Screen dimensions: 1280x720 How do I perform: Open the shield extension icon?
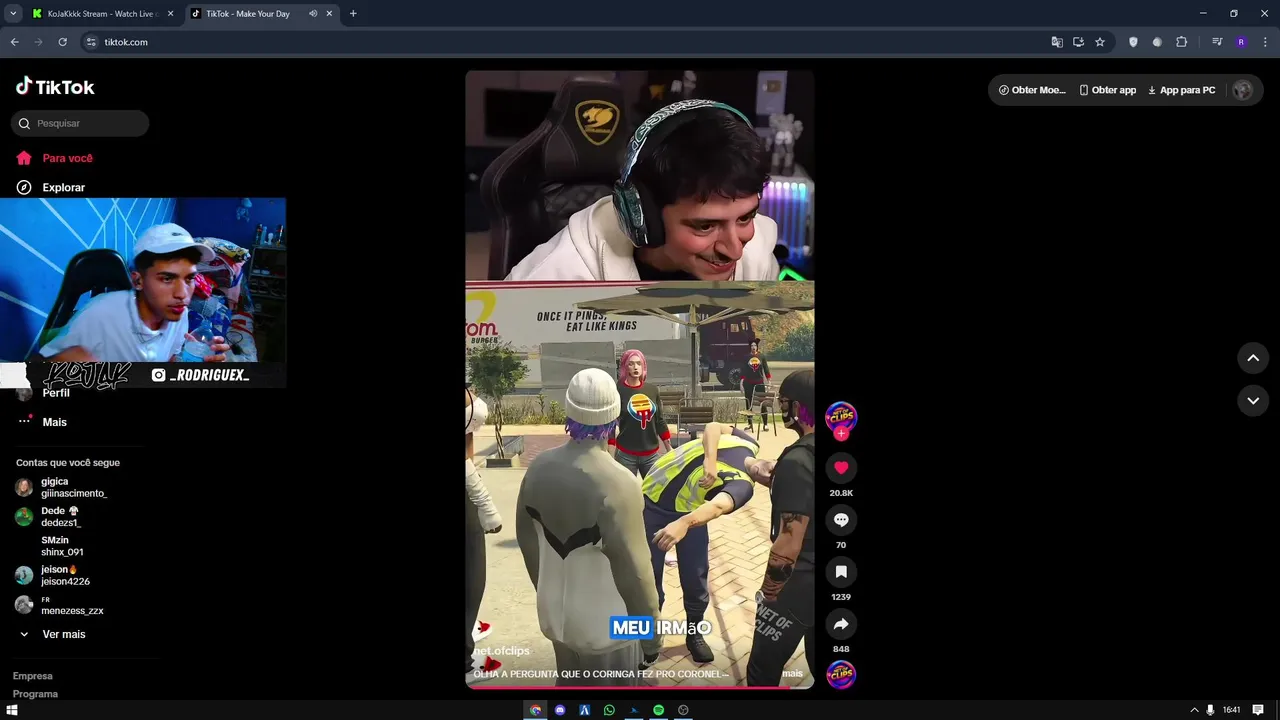(1133, 42)
